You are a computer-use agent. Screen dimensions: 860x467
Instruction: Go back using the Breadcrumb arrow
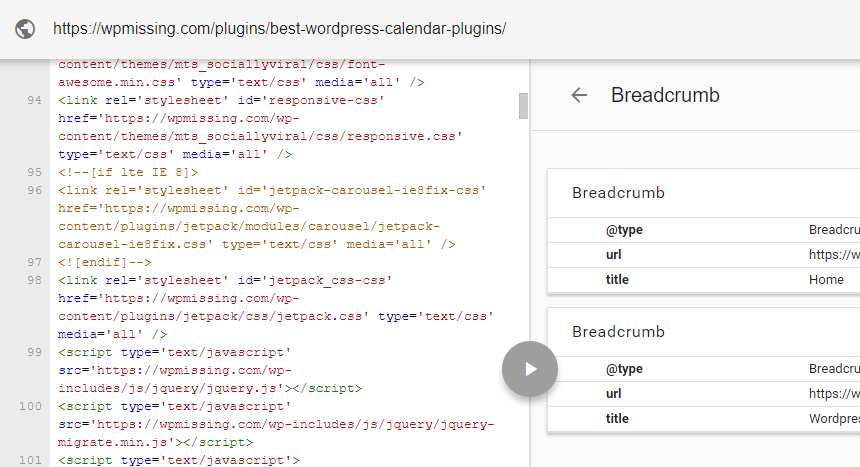point(579,95)
